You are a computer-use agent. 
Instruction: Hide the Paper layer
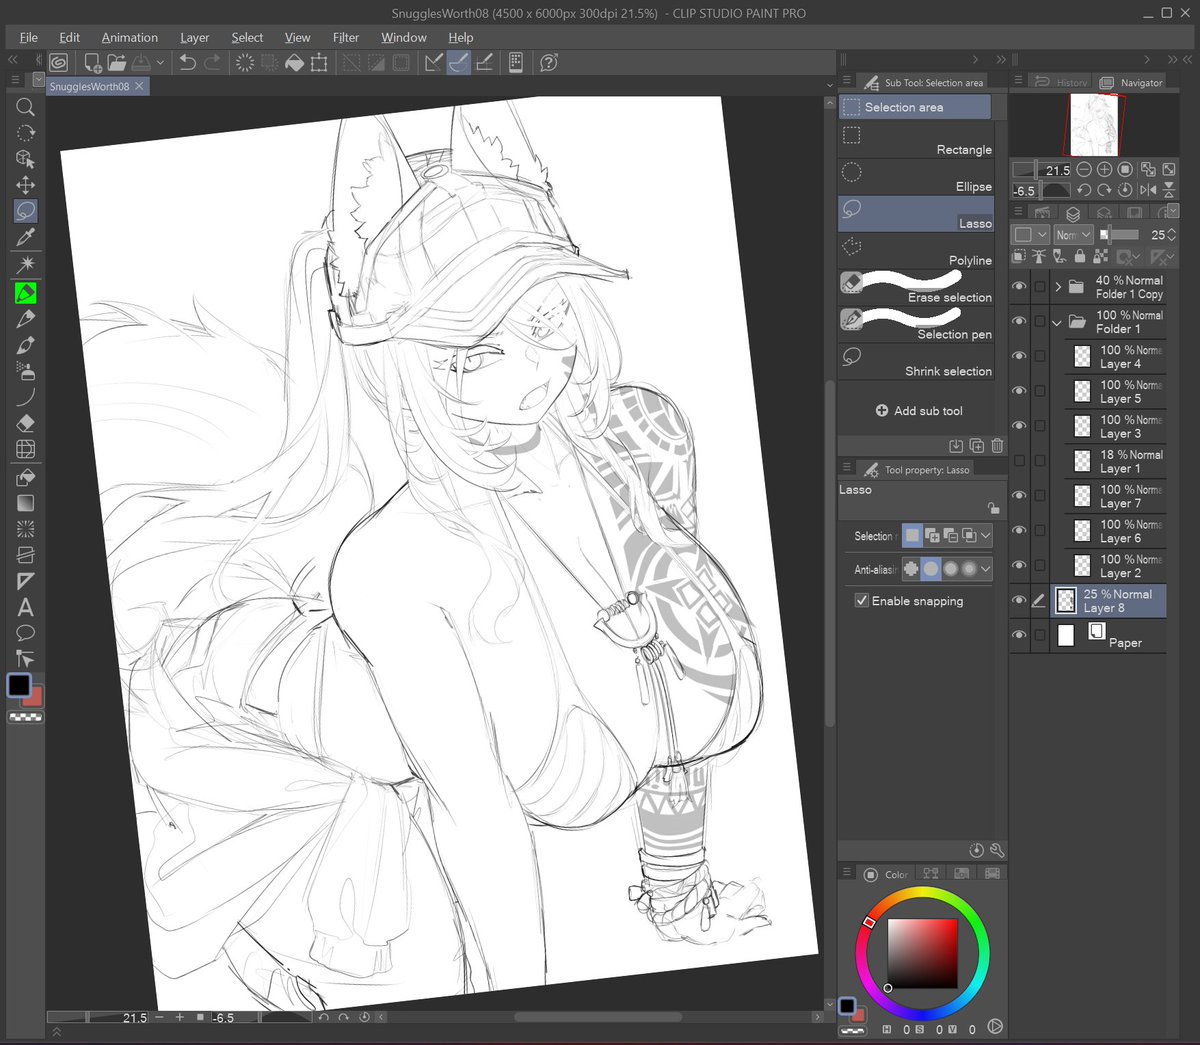pos(1019,635)
